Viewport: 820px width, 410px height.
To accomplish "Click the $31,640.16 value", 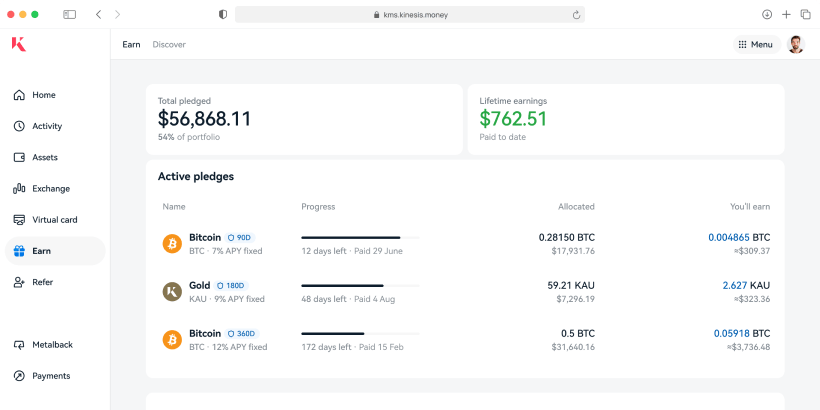I will point(573,347).
